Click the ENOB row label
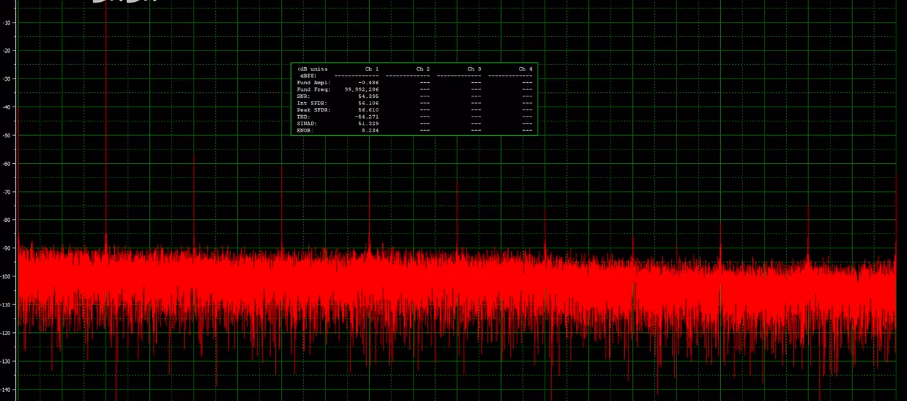This screenshot has width=907, height=401. click(x=305, y=130)
